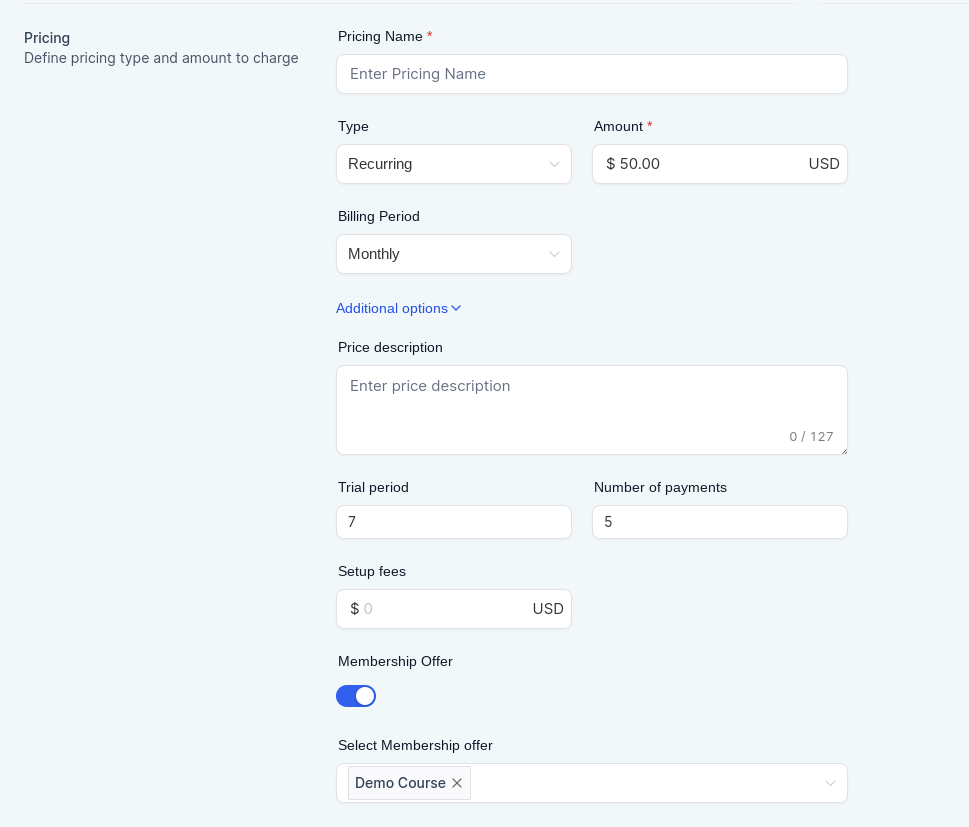This screenshot has width=969, height=827.
Task: Click the Pricing Name input field
Action: (x=592, y=74)
